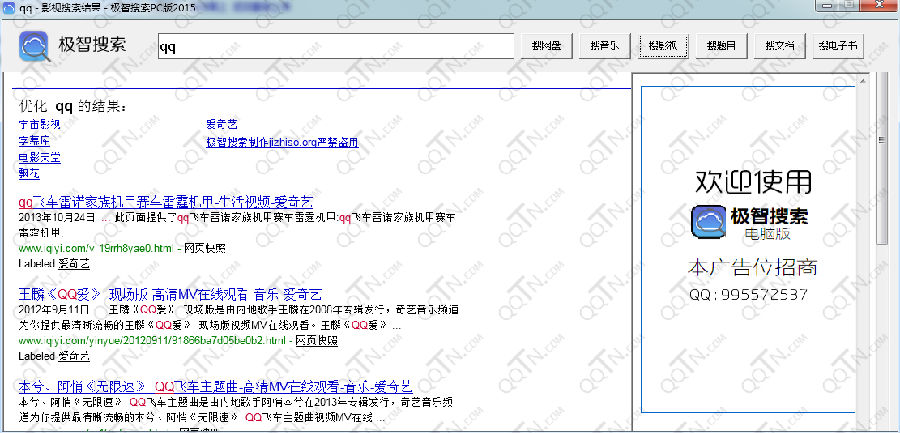
Task: Open the 爱奇艺 link under 优化结果
Action: click(x=222, y=125)
